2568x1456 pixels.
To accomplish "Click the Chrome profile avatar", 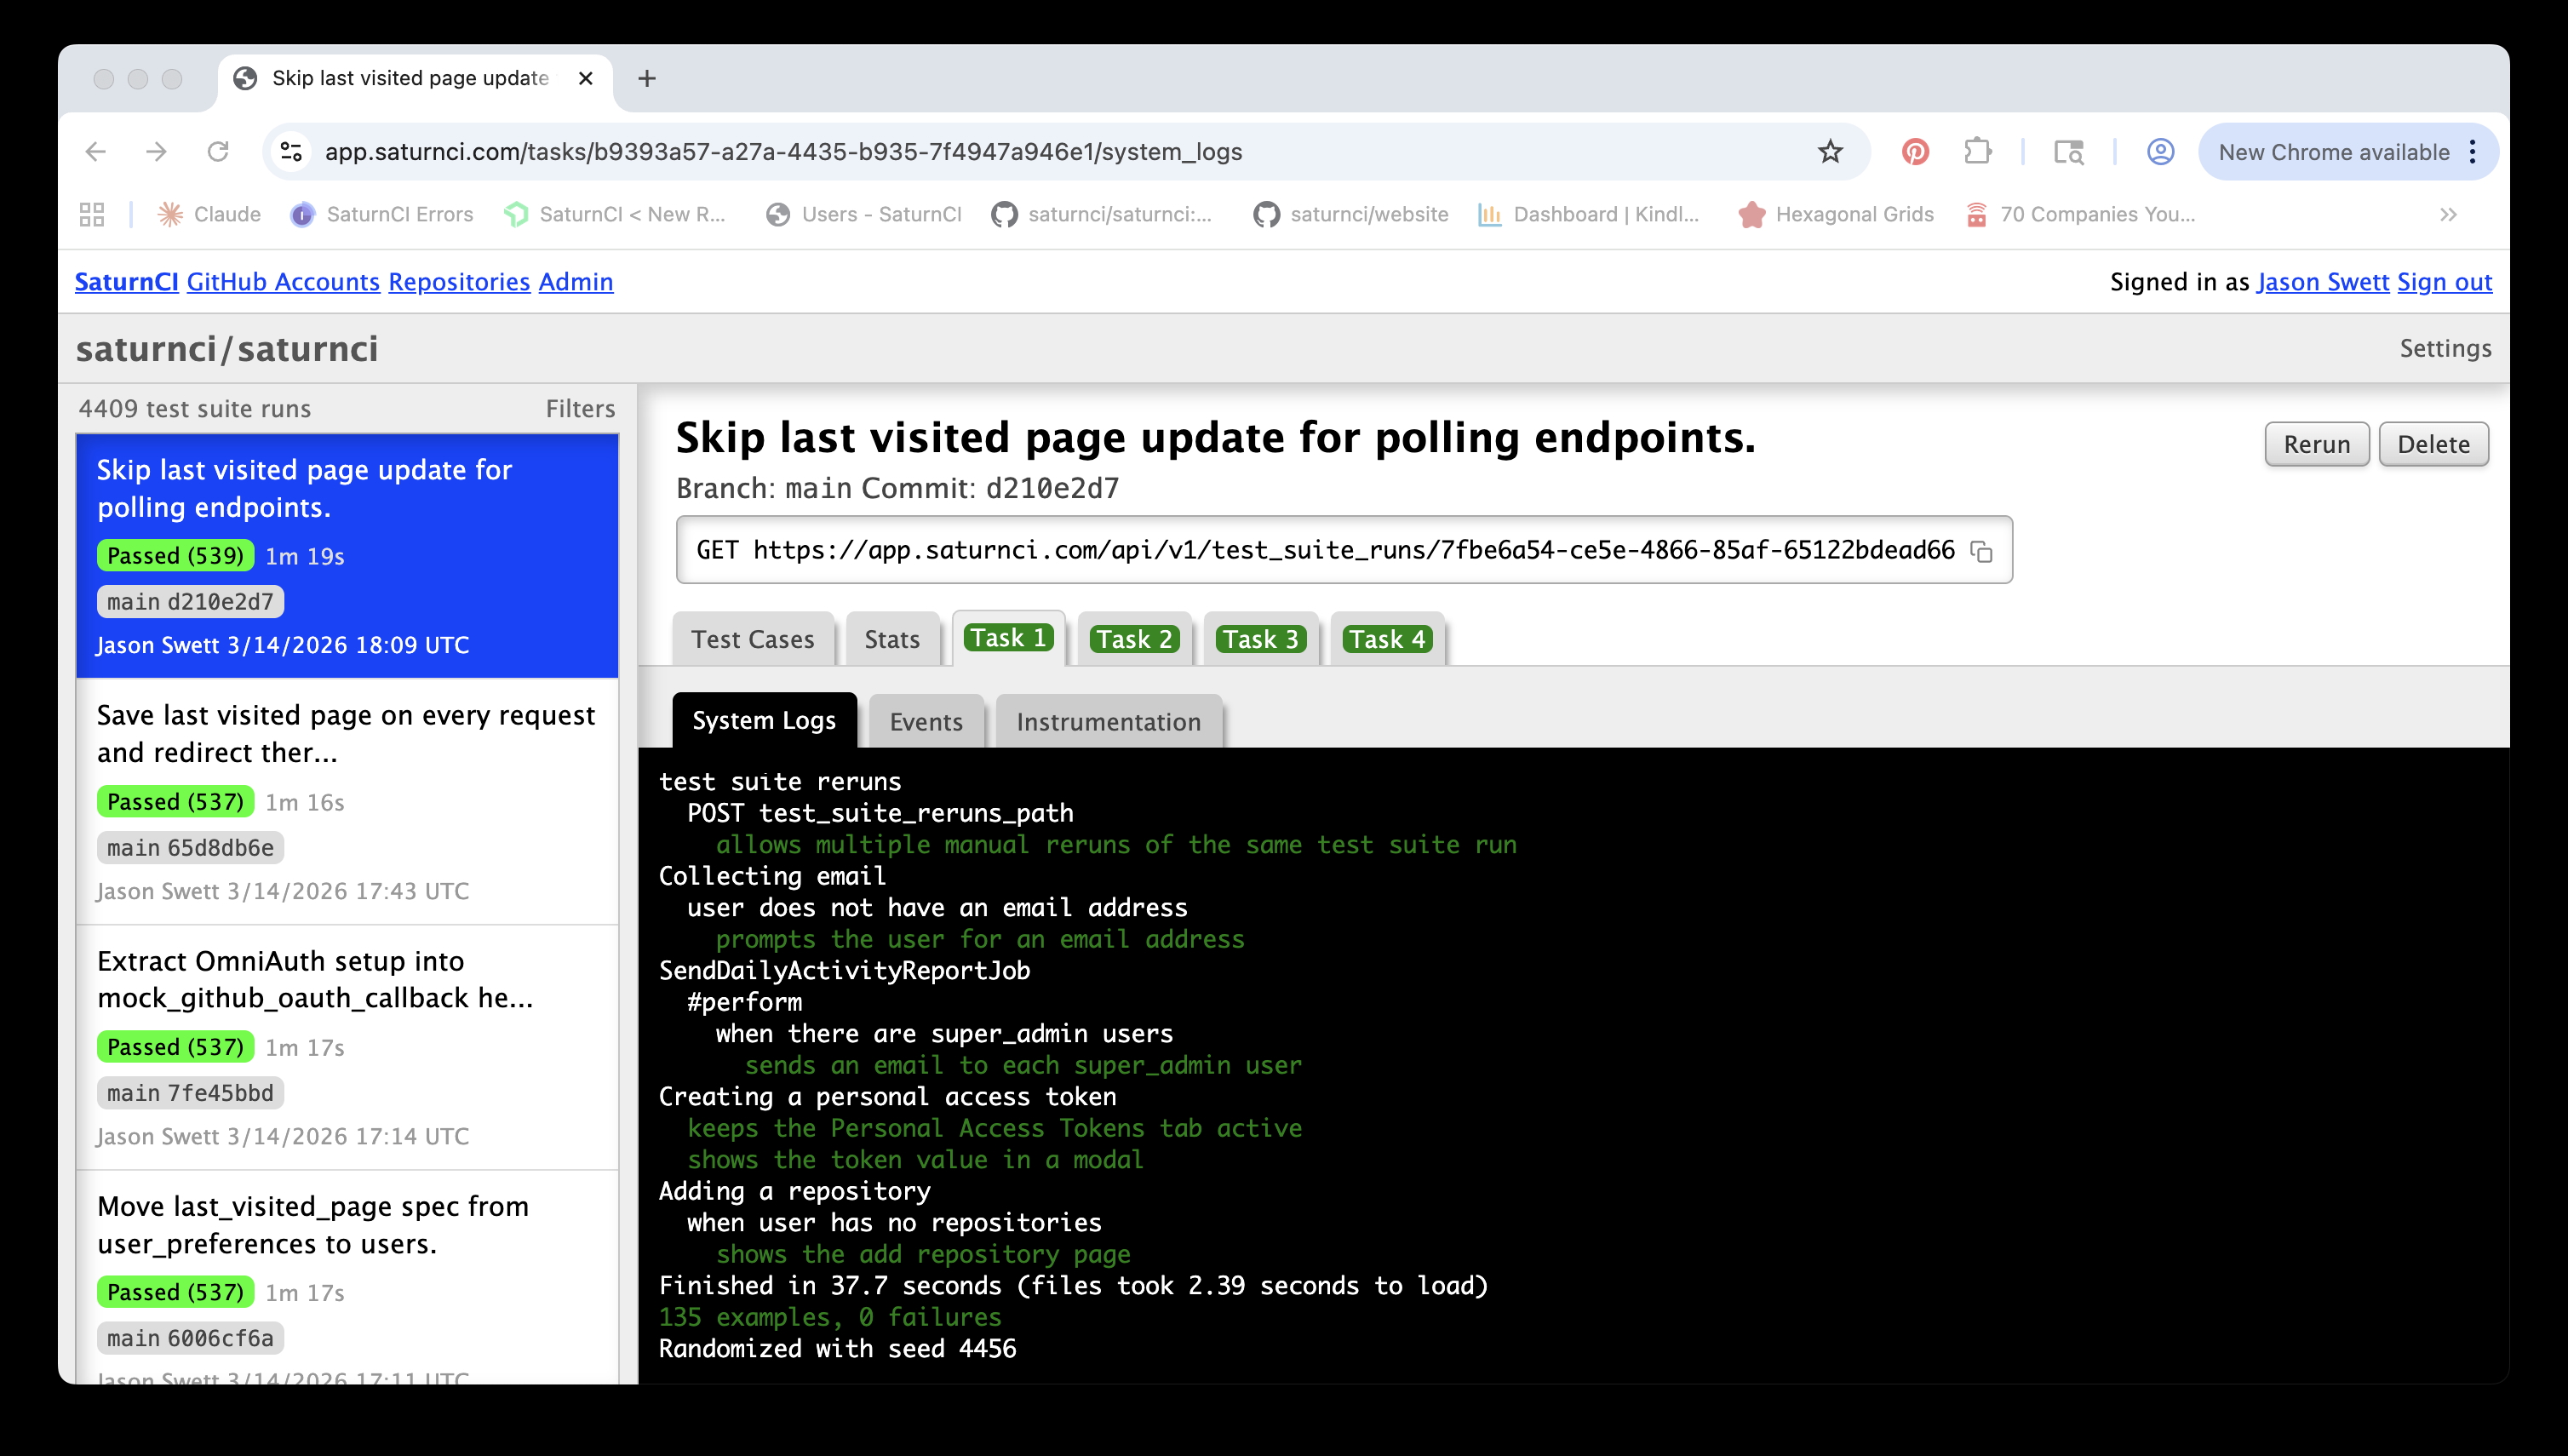I will tap(2159, 151).
